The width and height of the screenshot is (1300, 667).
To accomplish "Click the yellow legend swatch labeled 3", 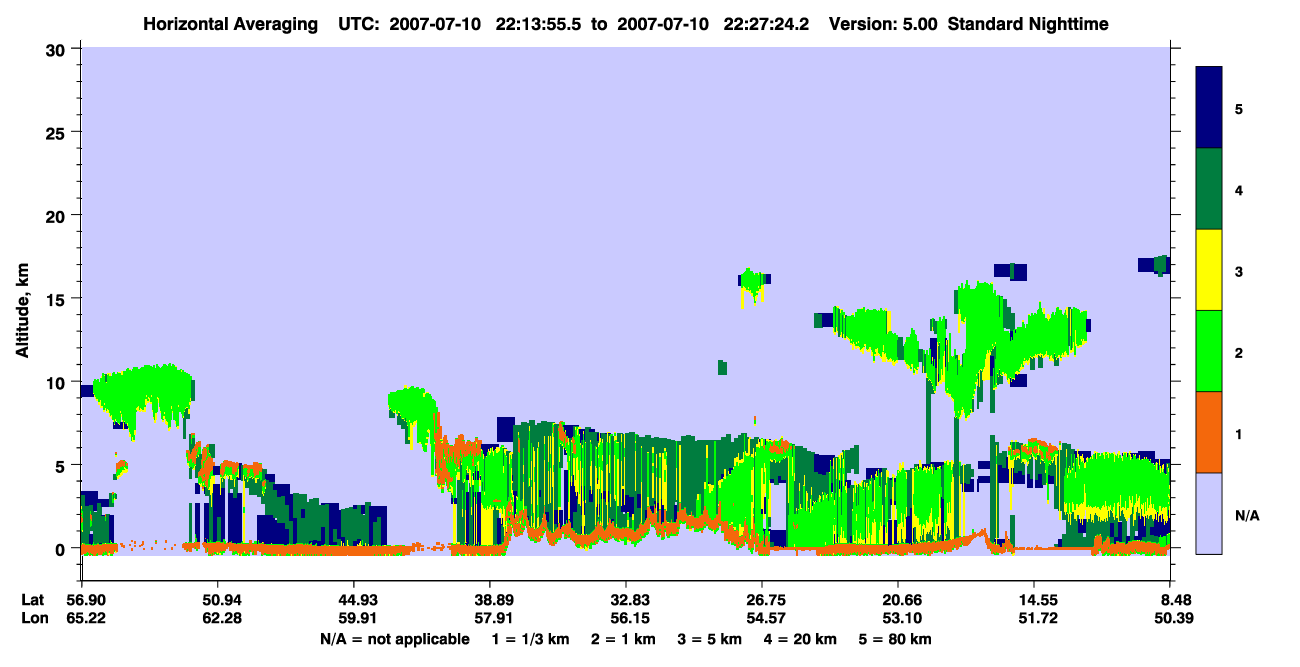I will click(1210, 270).
